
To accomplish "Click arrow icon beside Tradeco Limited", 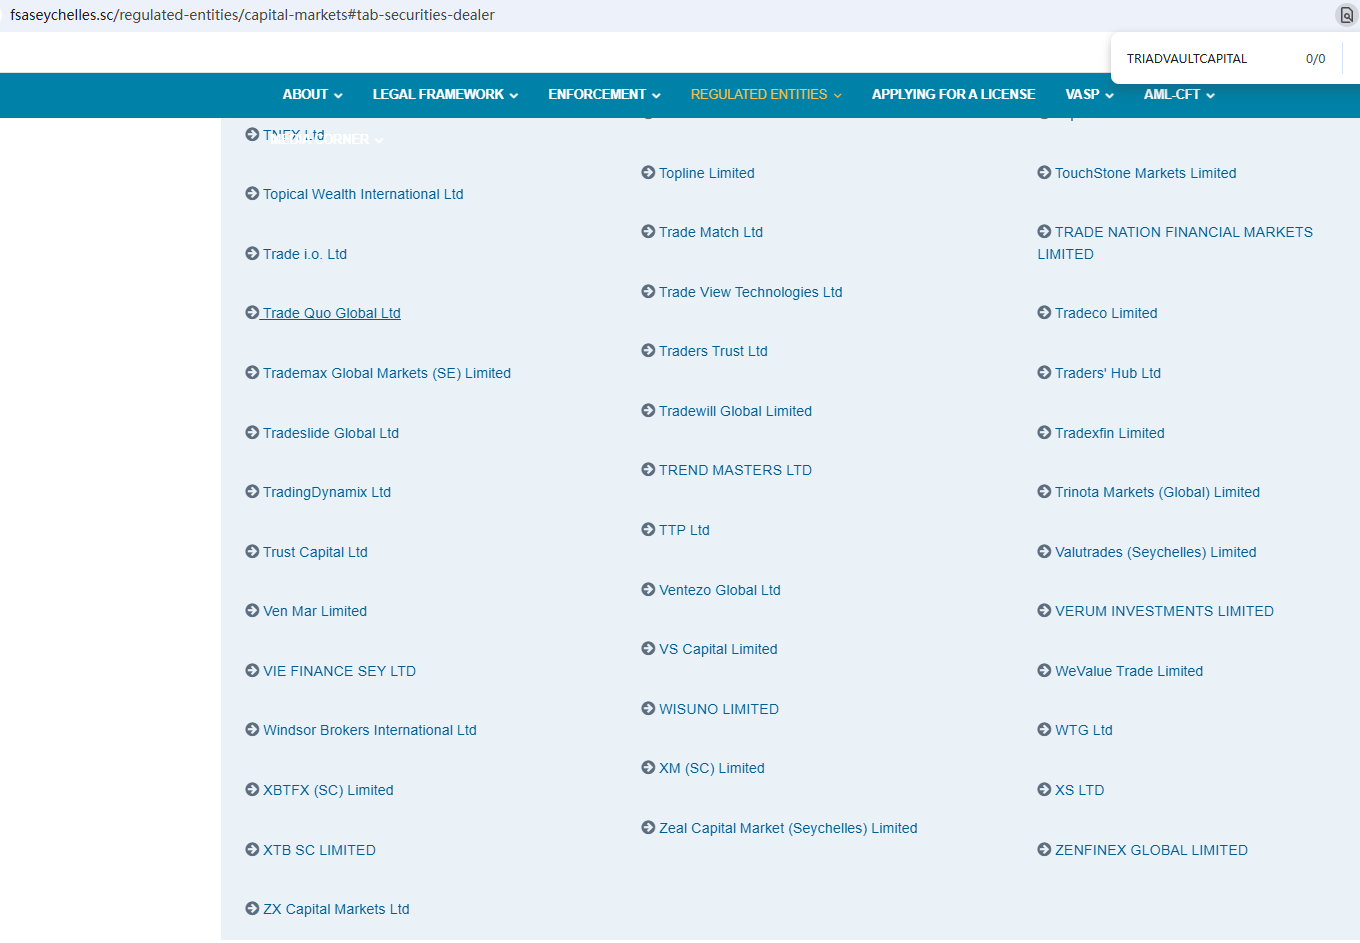I will coord(1044,313).
